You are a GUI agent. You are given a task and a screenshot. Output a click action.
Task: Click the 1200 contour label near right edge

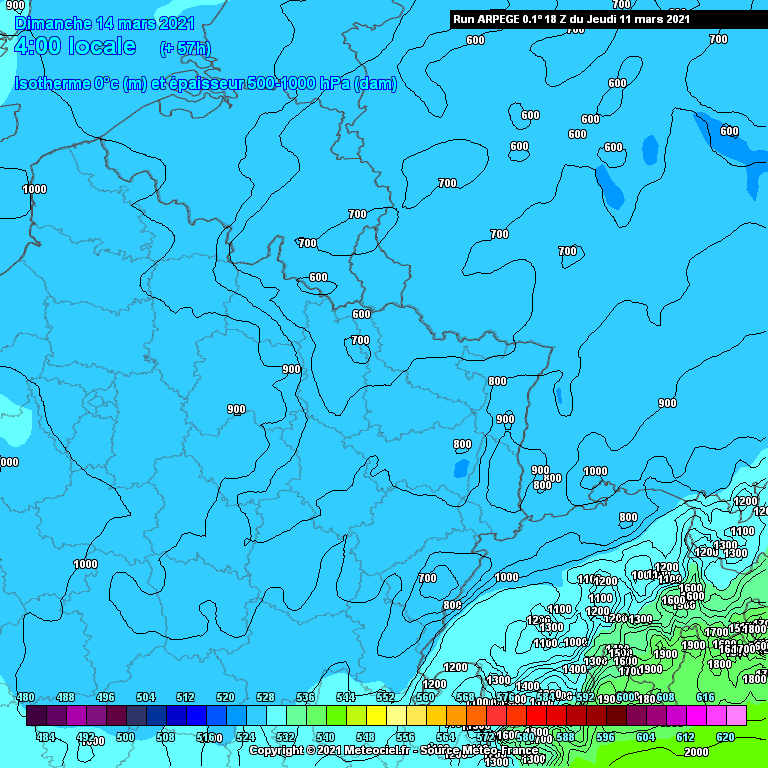745,501
